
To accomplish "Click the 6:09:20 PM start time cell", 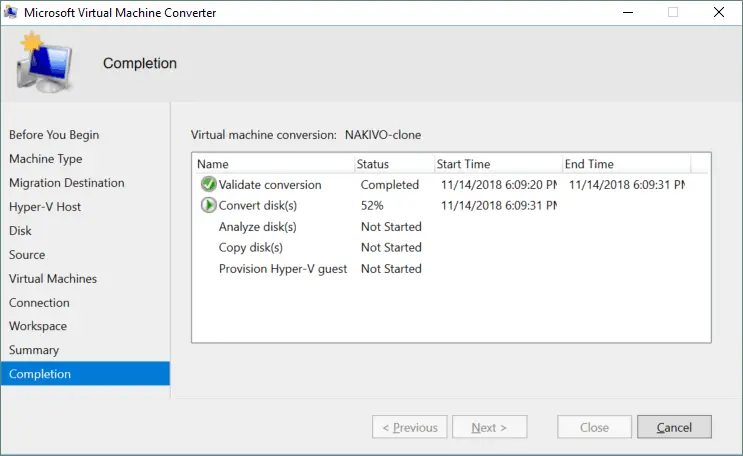I will pyautogui.click(x=499, y=185).
